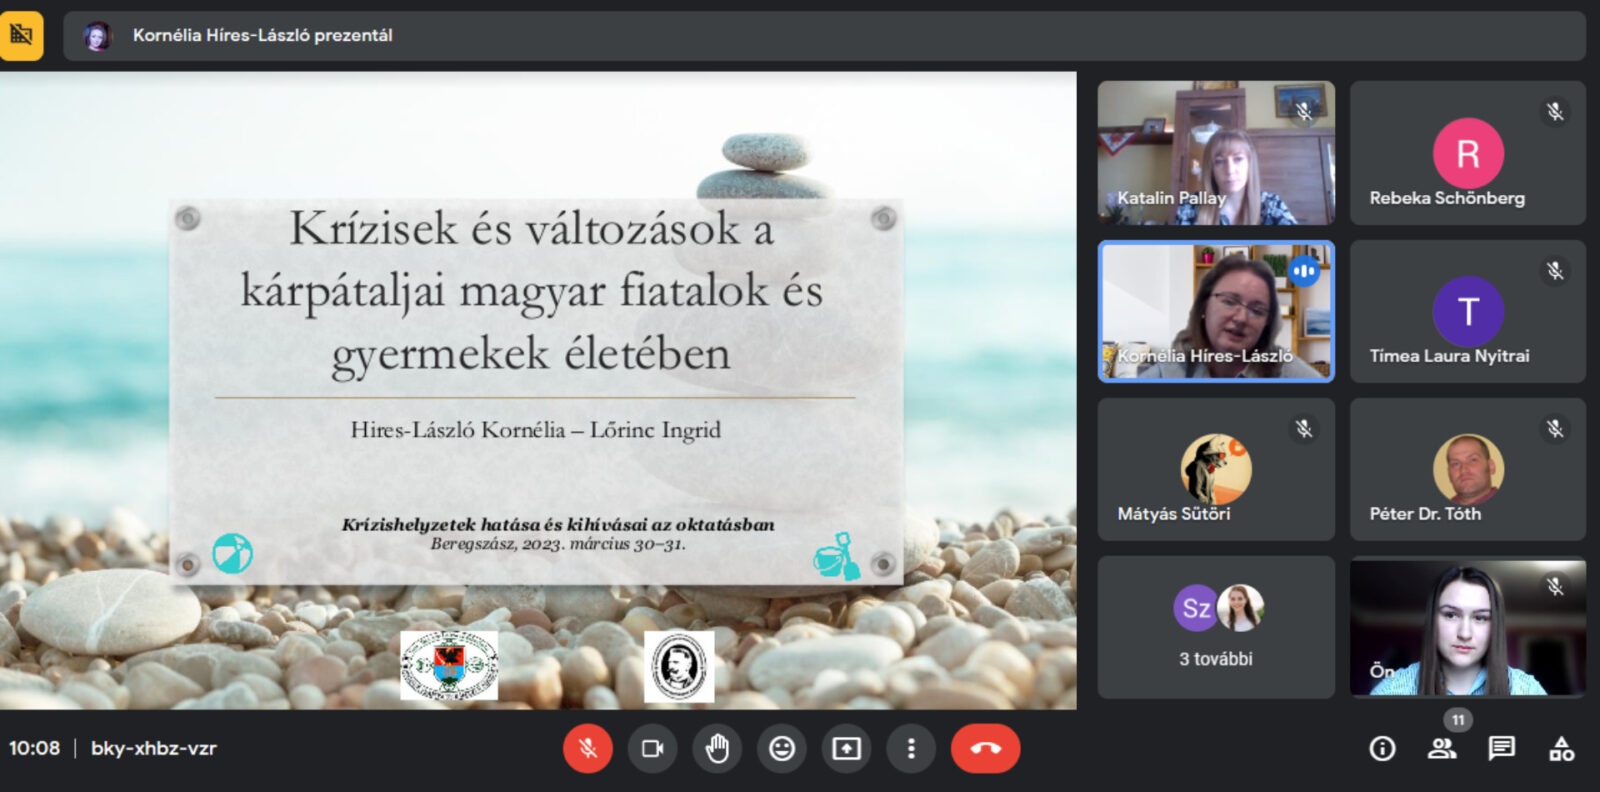Raise your hand in the meeting
This screenshot has height=792, width=1600.
tap(717, 748)
